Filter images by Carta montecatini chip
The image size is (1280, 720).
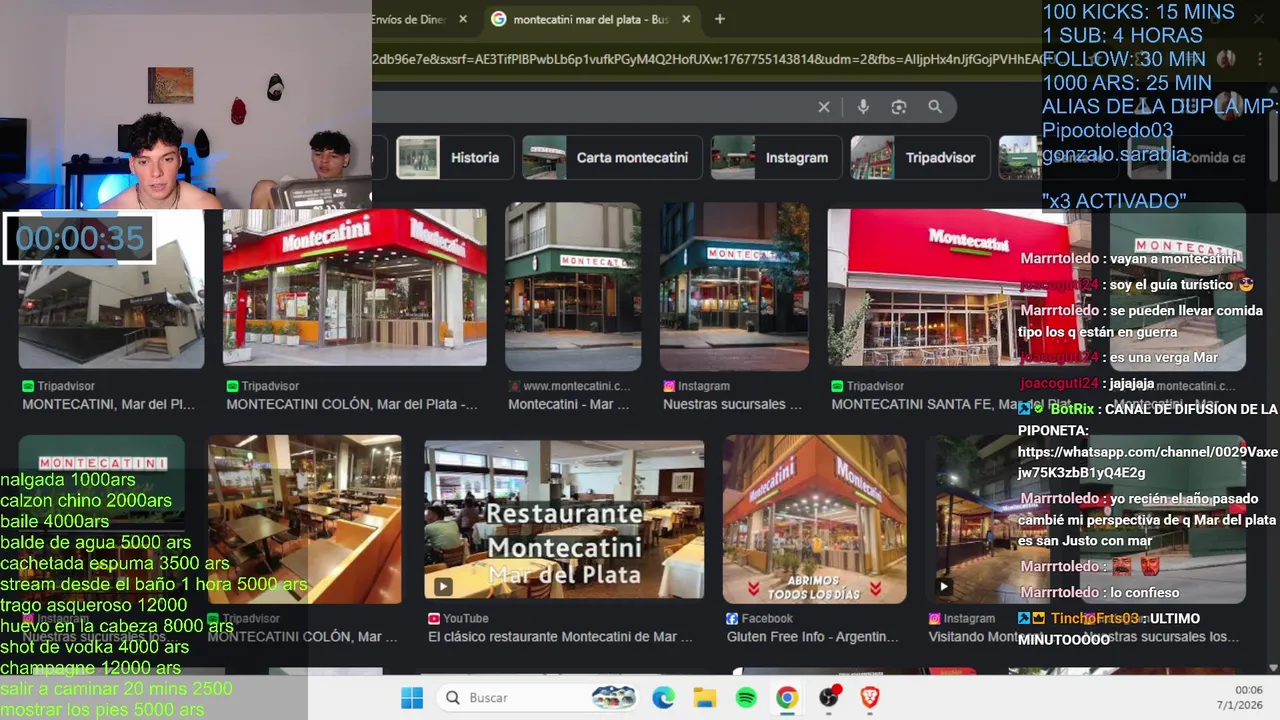(x=612, y=158)
